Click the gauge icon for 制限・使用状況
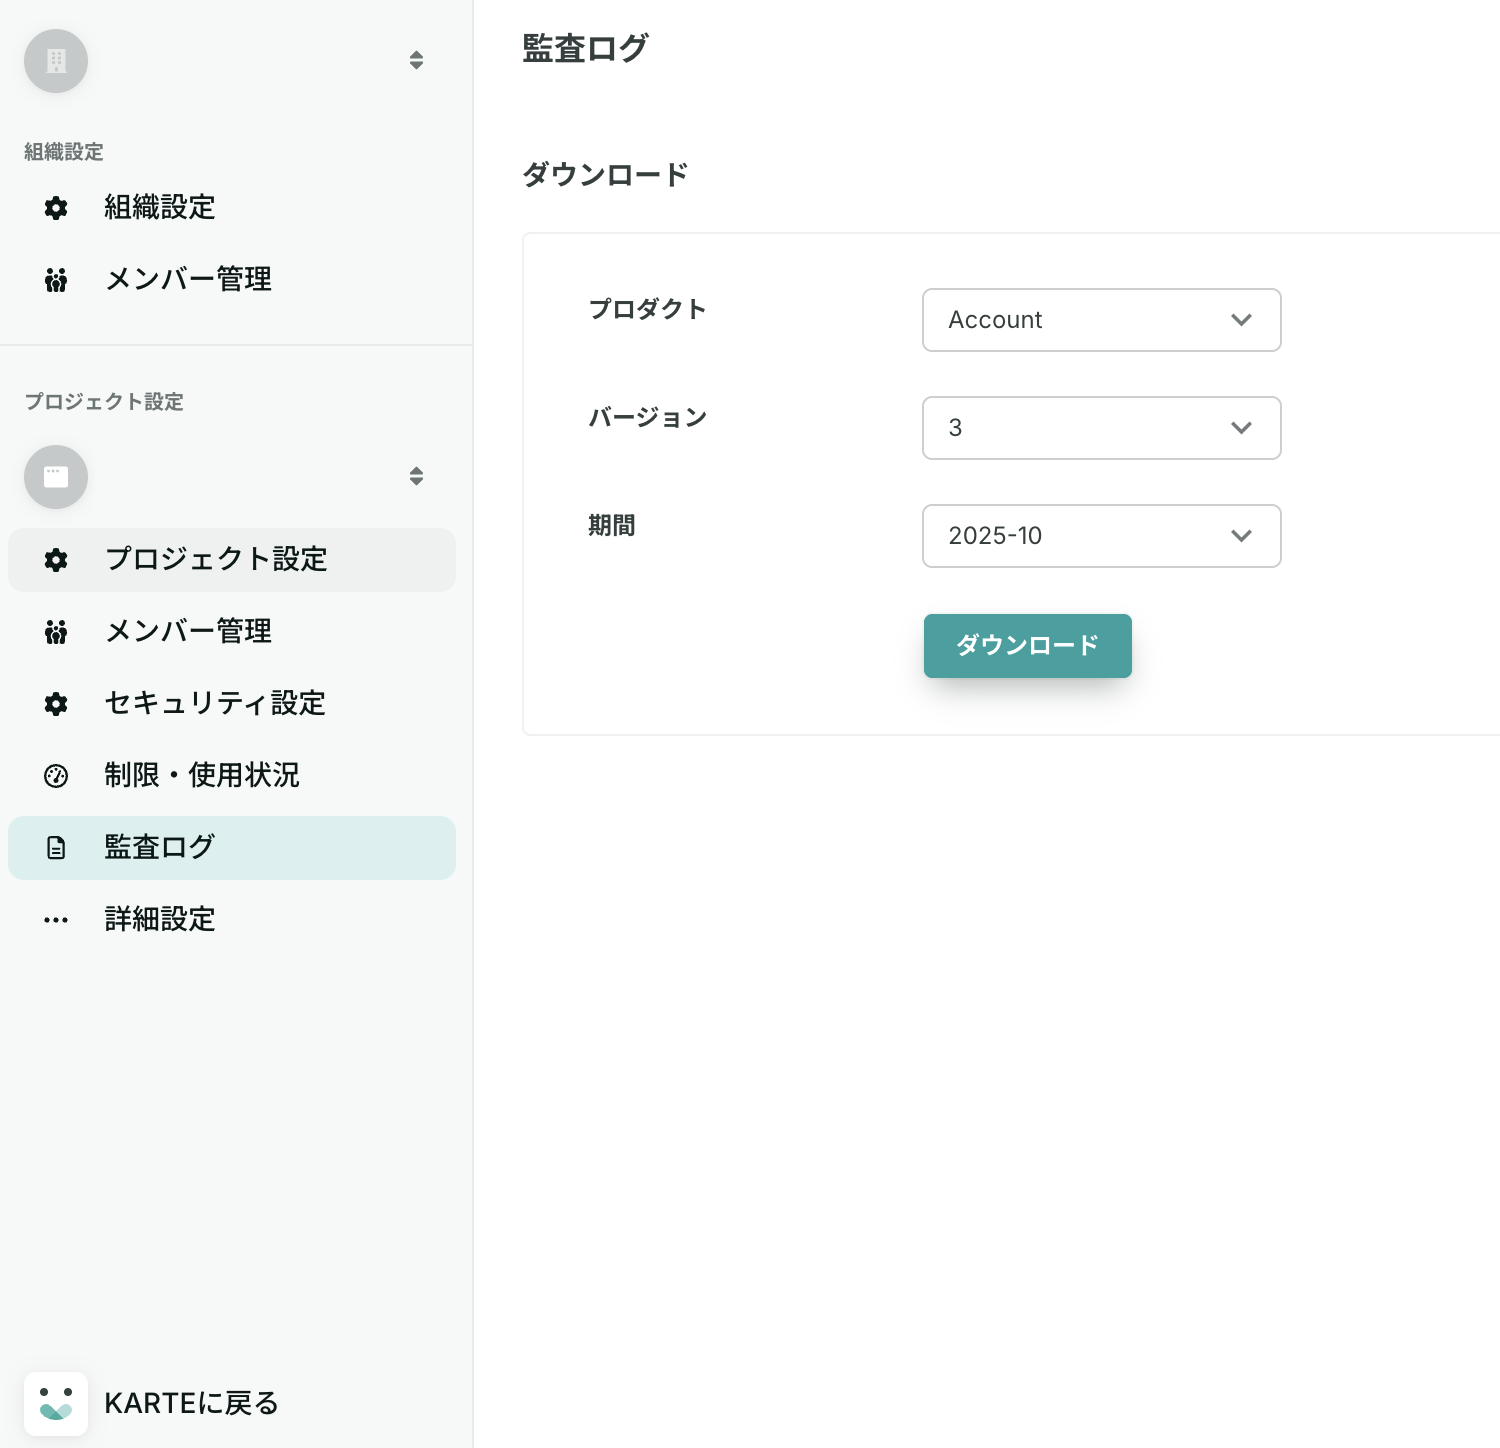This screenshot has width=1500, height=1448. tap(56, 776)
